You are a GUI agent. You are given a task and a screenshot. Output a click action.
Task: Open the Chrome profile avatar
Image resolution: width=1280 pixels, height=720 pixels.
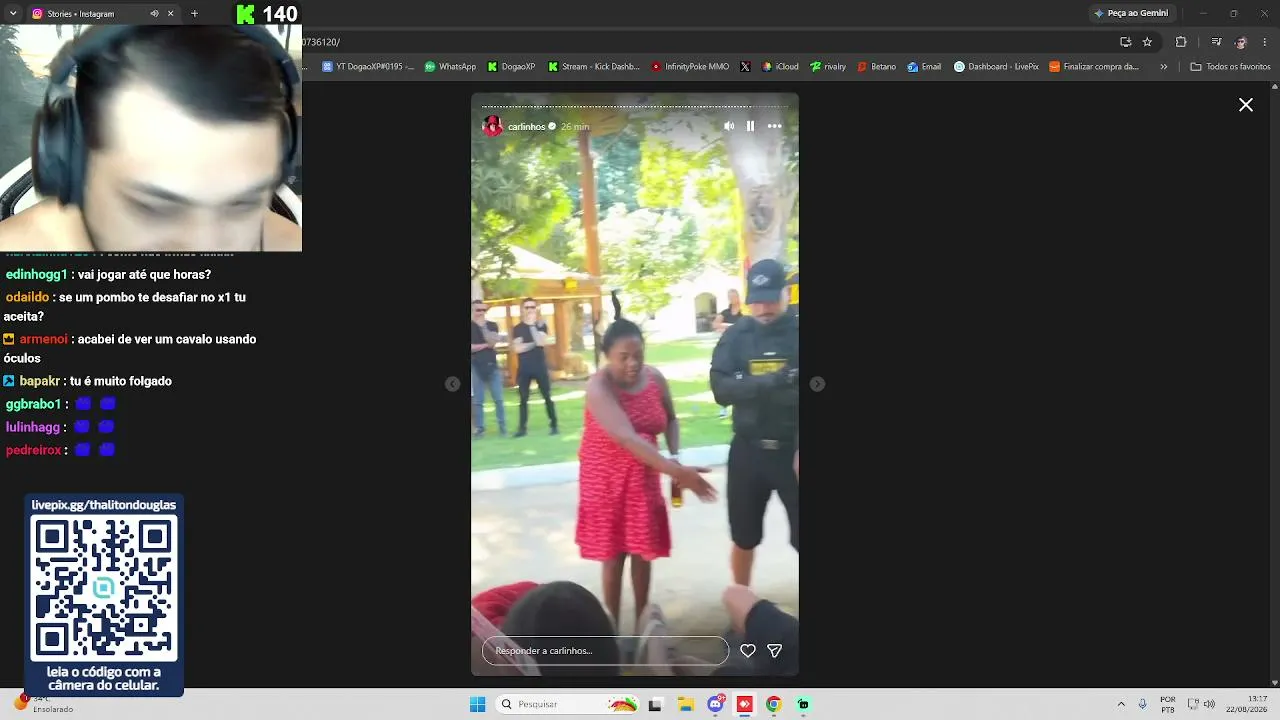[x=1241, y=42]
